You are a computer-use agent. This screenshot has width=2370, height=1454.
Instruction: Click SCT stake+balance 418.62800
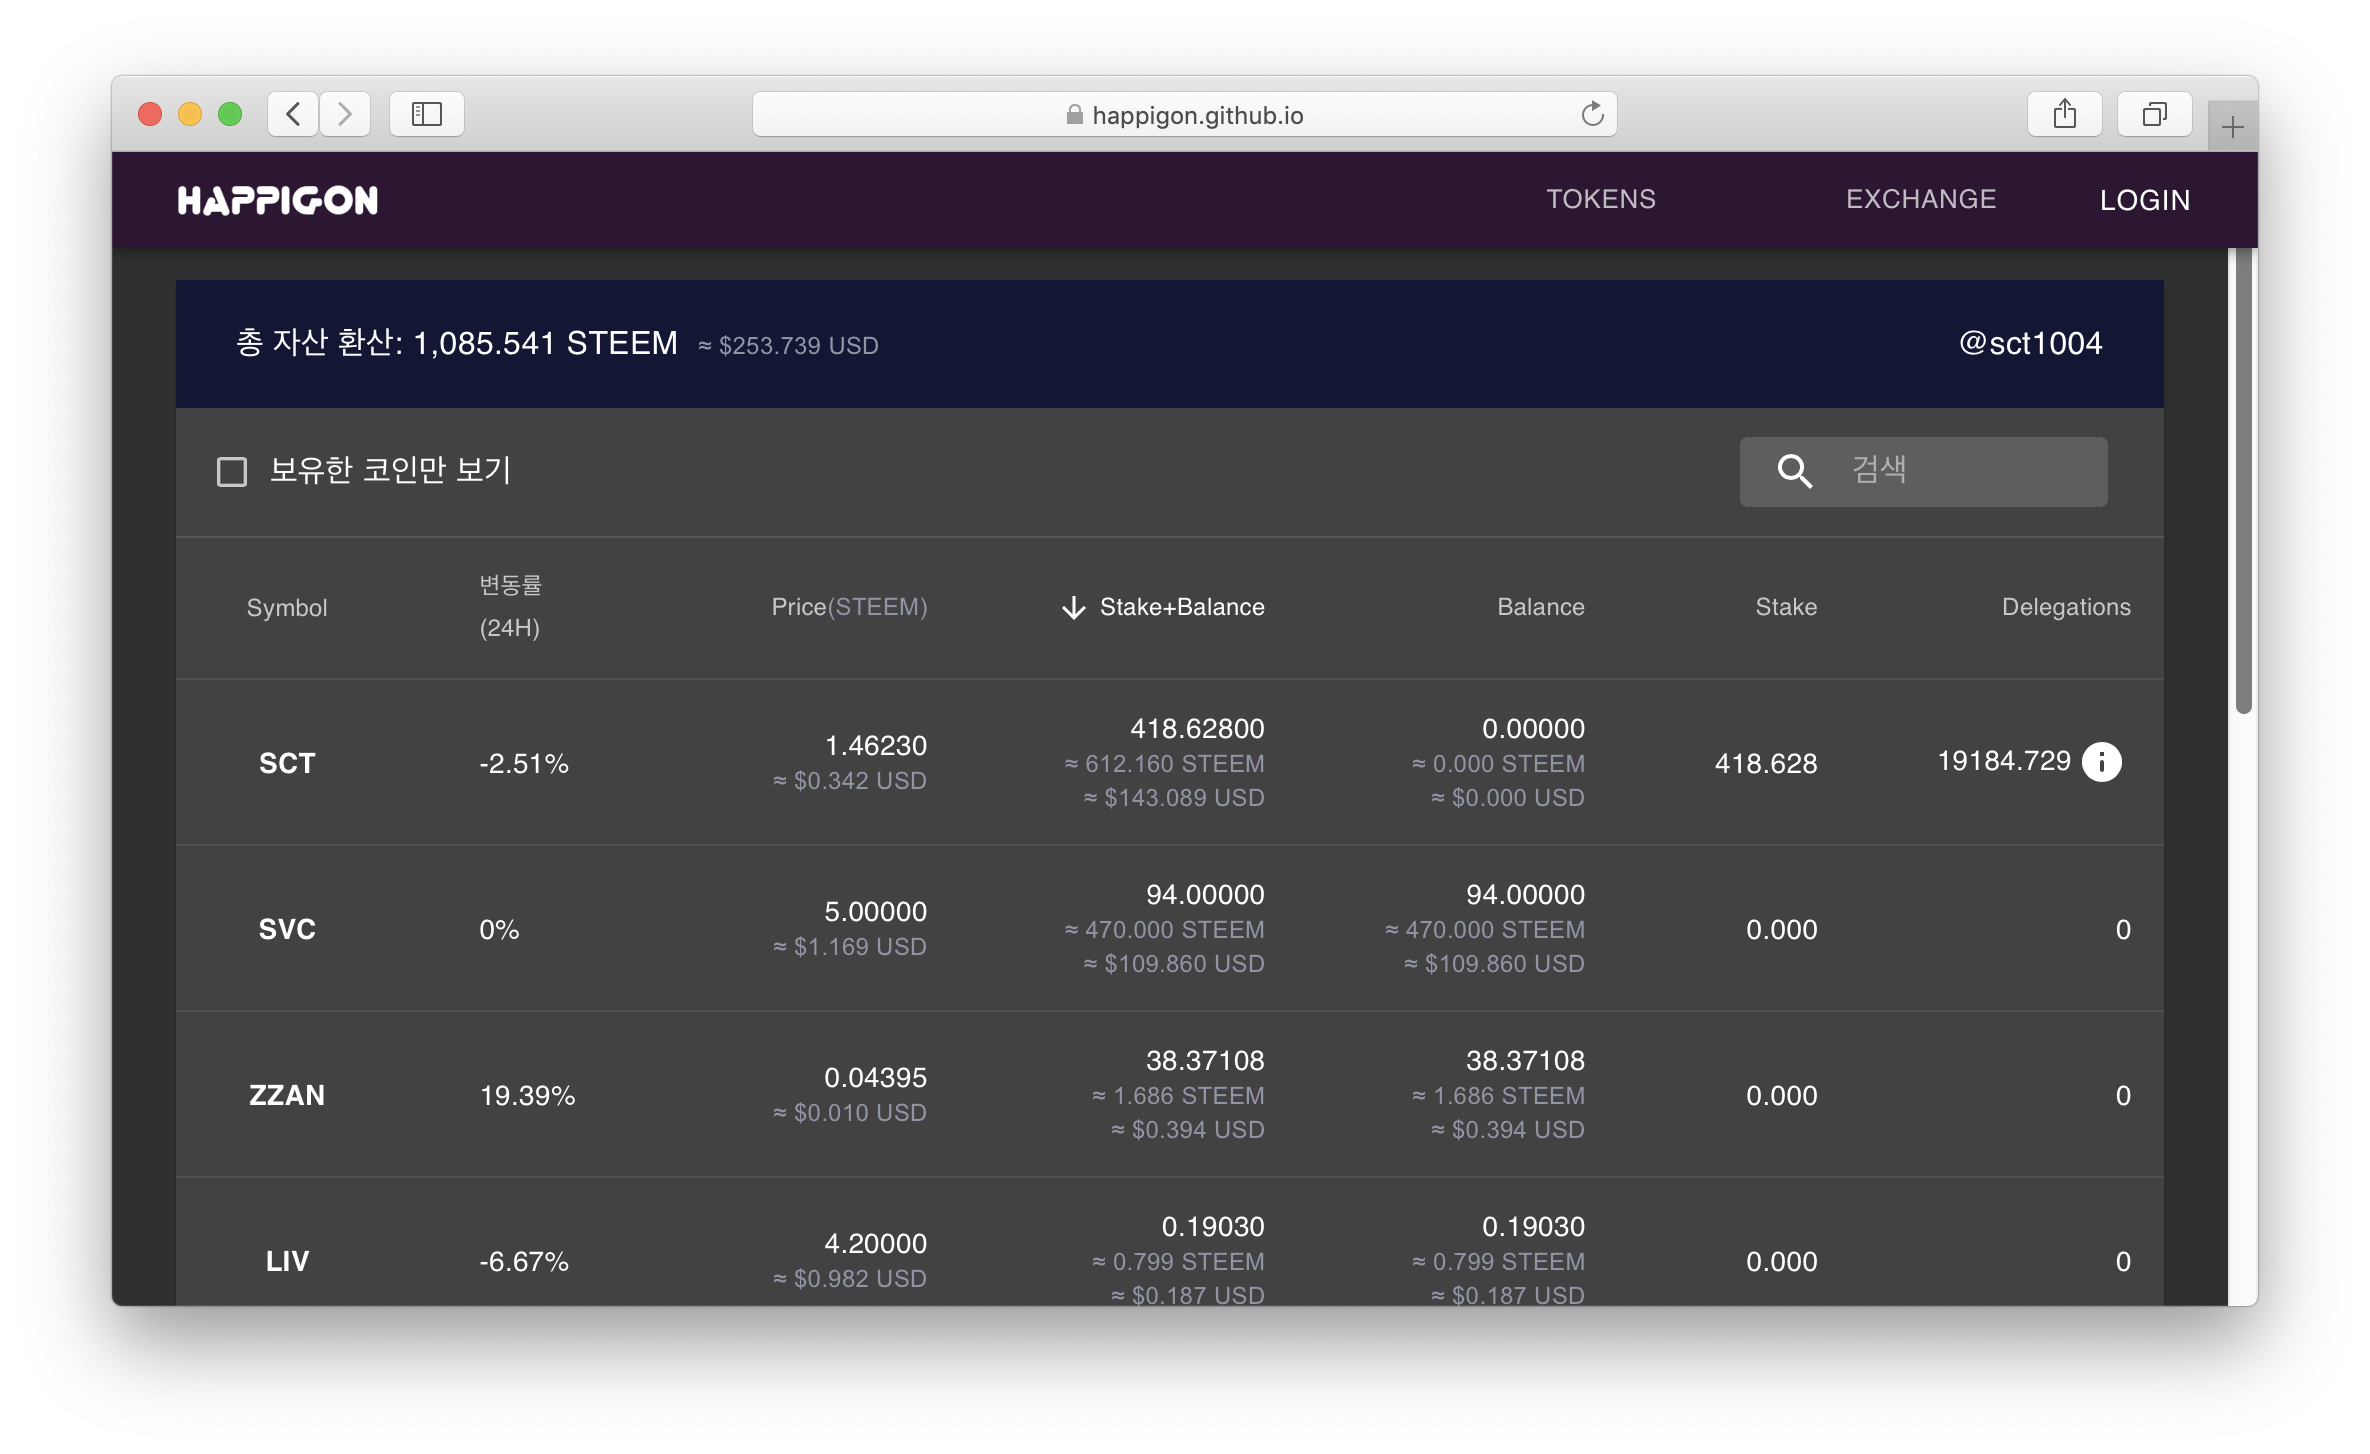(x=1197, y=728)
